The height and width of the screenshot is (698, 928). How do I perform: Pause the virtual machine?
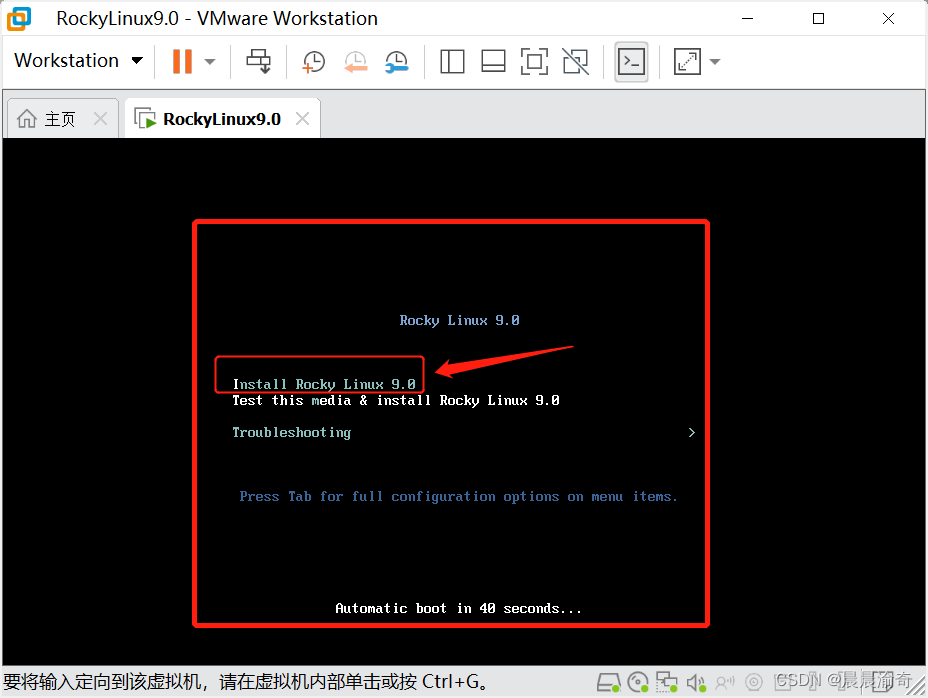182,61
